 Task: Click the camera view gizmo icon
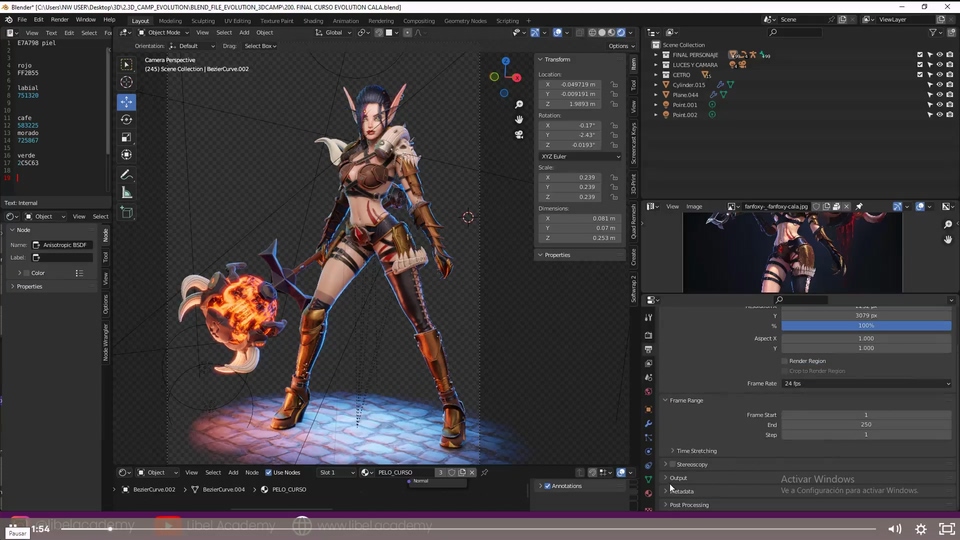point(519,135)
